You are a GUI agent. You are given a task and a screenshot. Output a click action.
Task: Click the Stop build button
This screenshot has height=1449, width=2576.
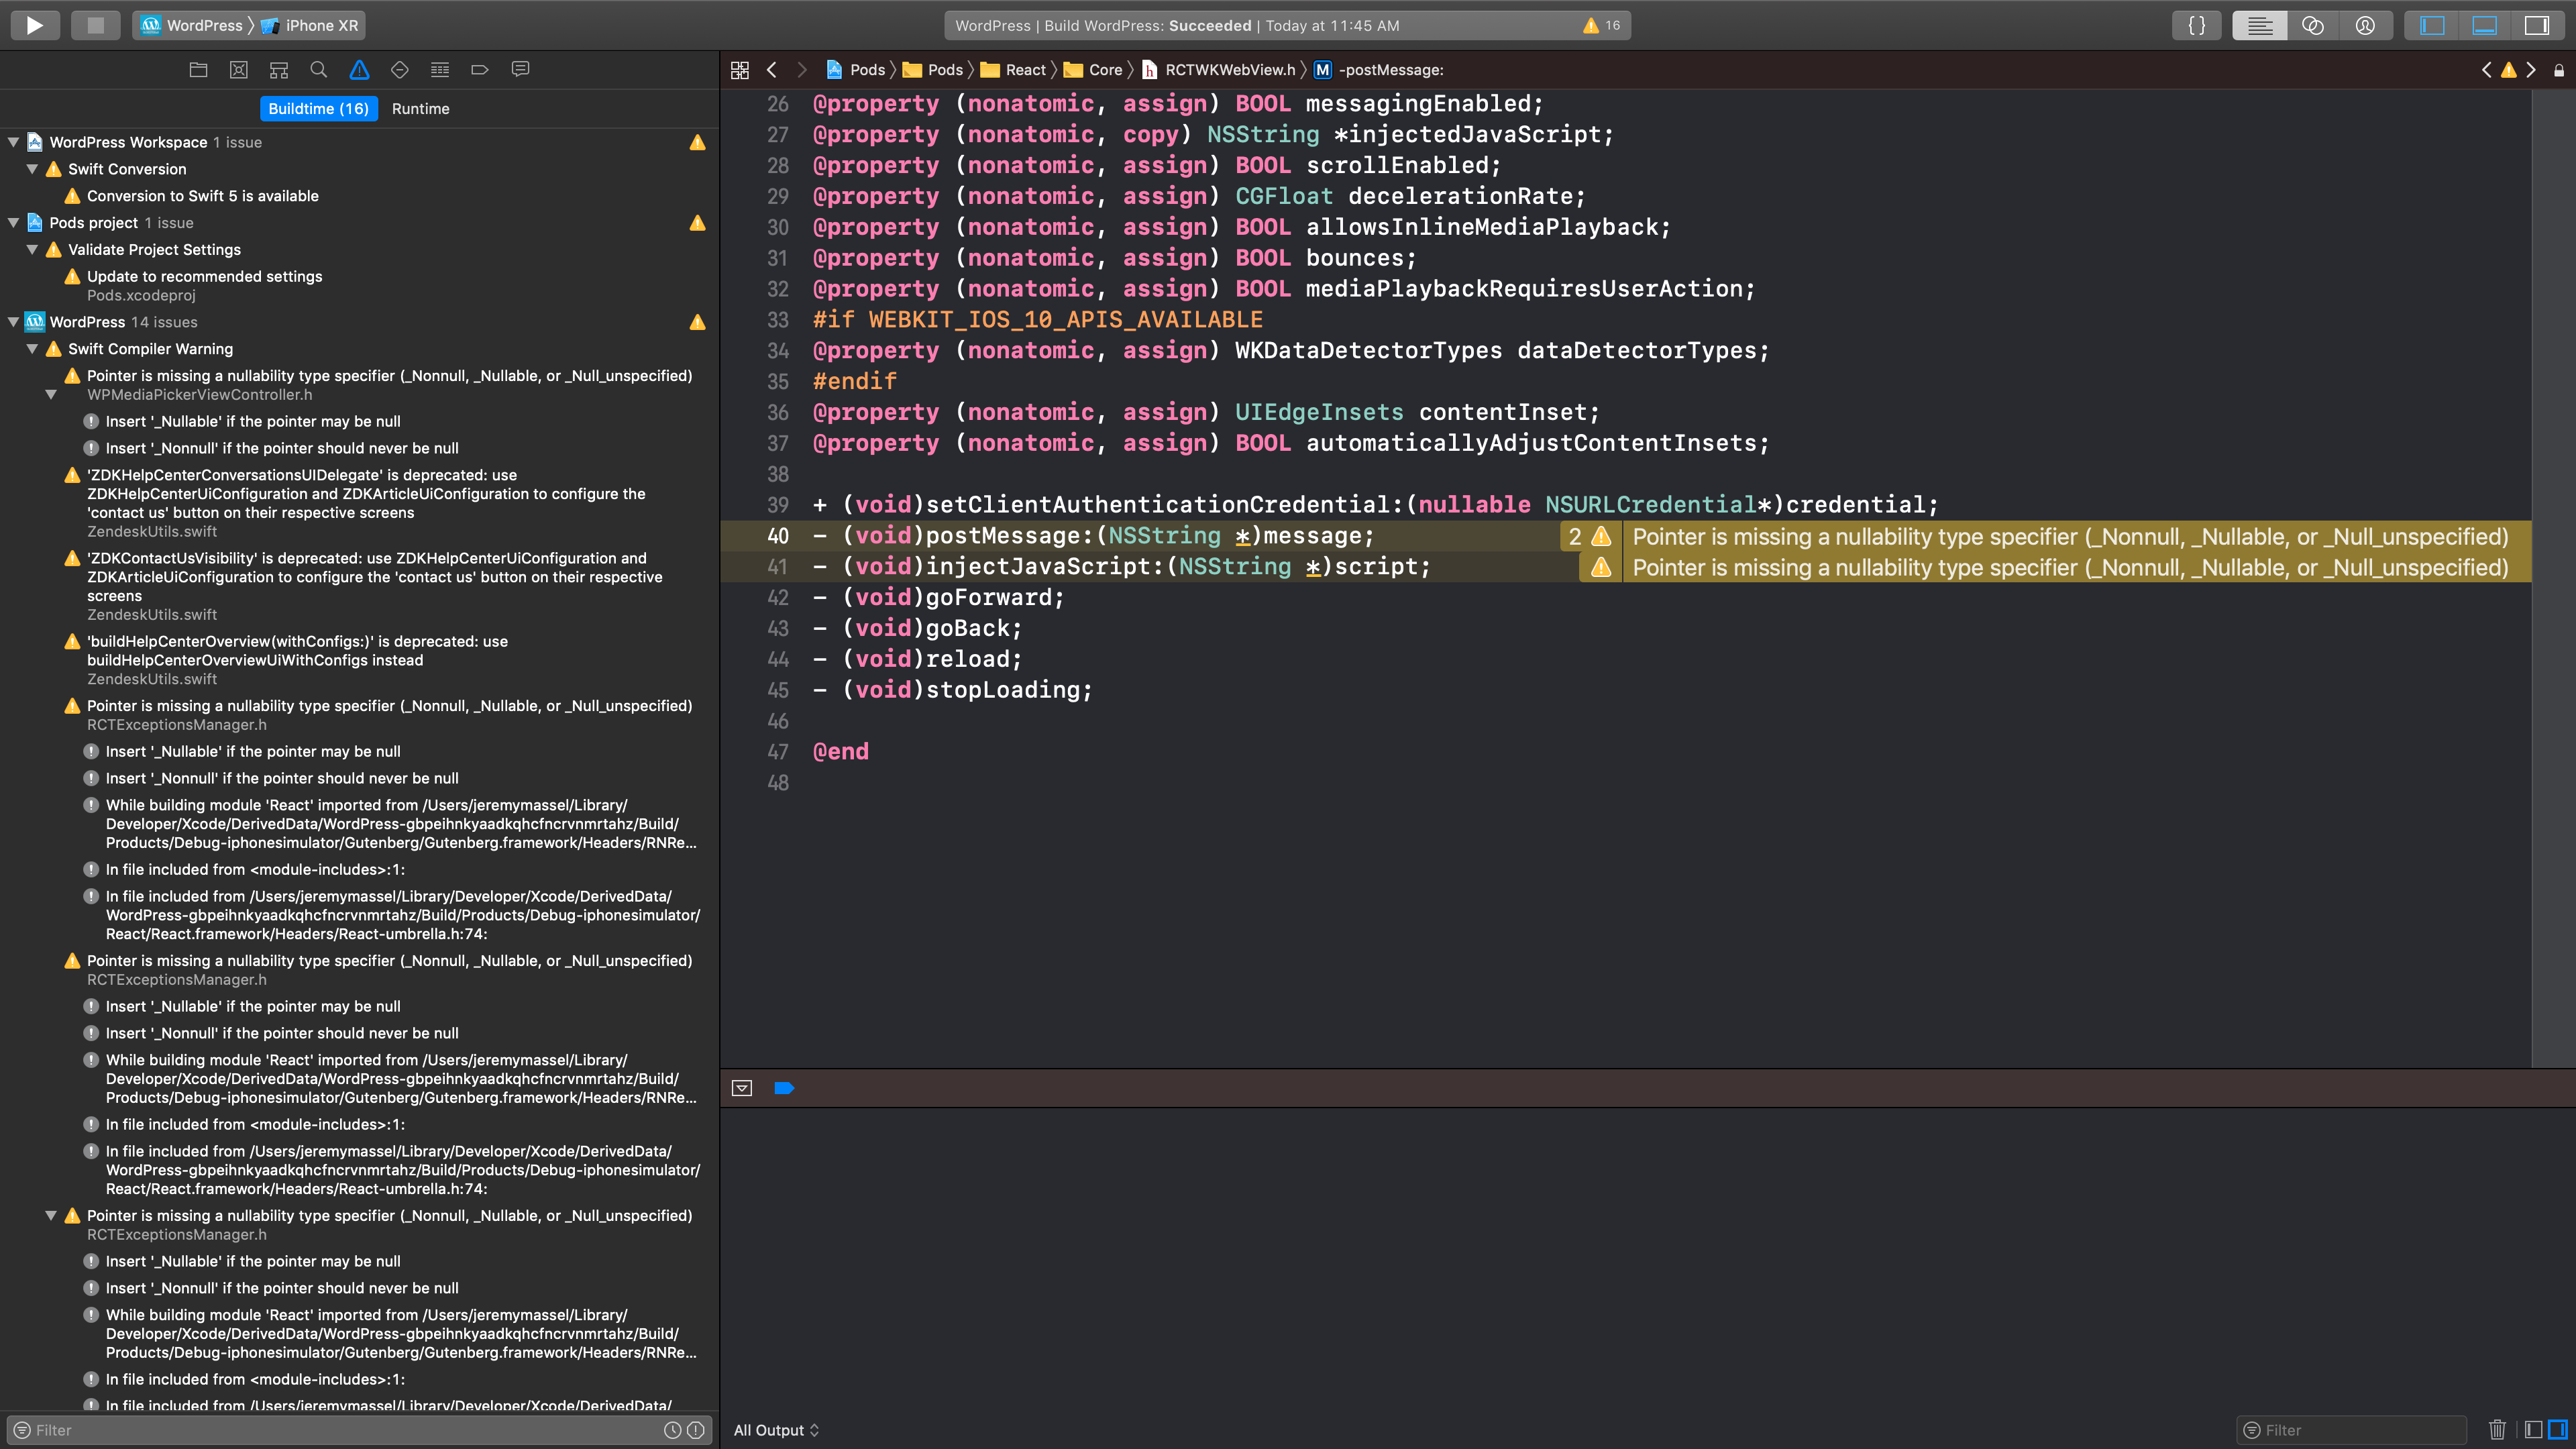coord(95,25)
